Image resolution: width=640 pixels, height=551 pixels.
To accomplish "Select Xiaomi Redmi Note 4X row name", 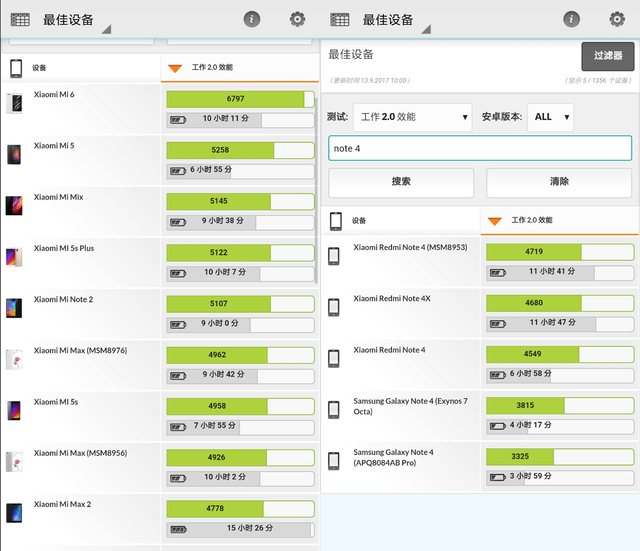I will click(392, 298).
